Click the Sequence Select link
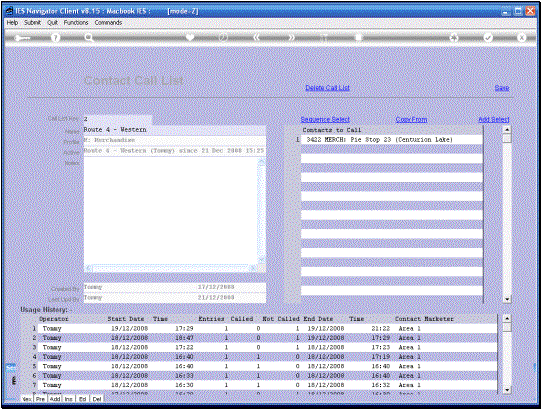 [x=325, y=119]
